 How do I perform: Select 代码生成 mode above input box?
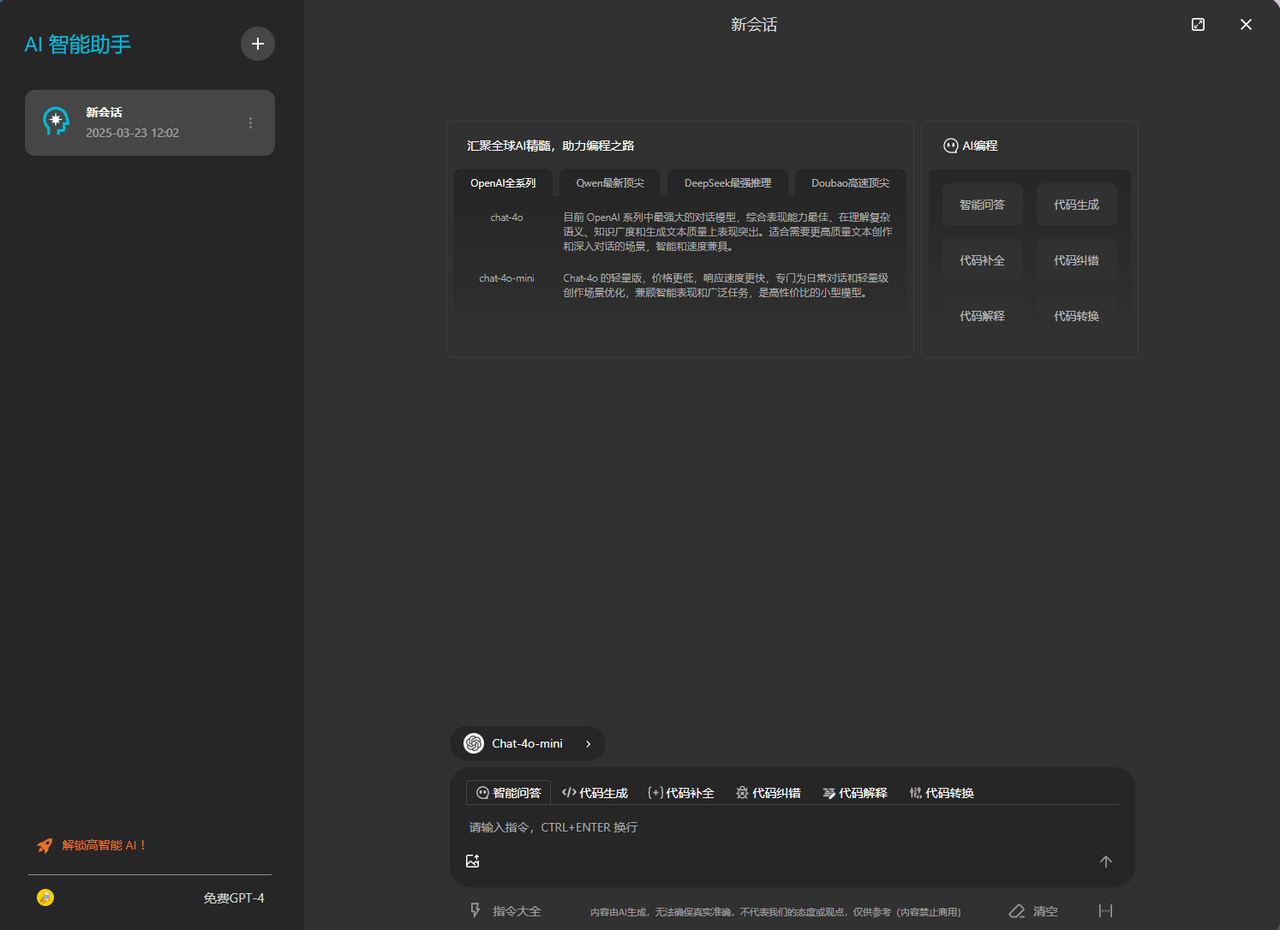pos(595,793)
